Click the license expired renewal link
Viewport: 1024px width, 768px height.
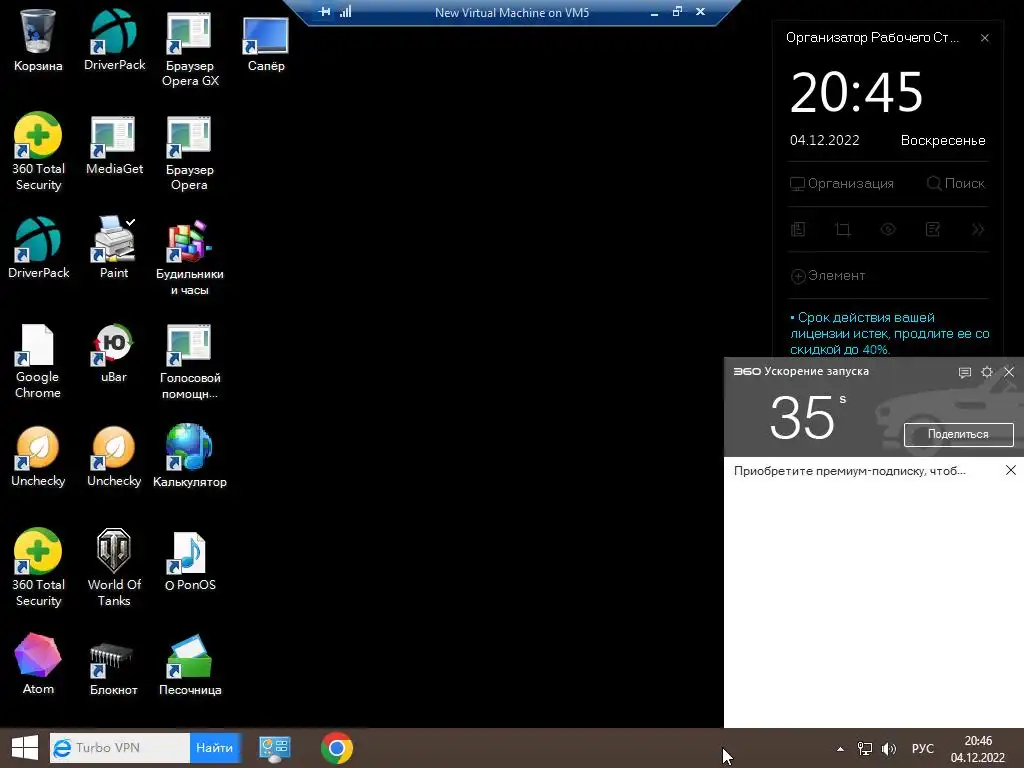point(889,334)
